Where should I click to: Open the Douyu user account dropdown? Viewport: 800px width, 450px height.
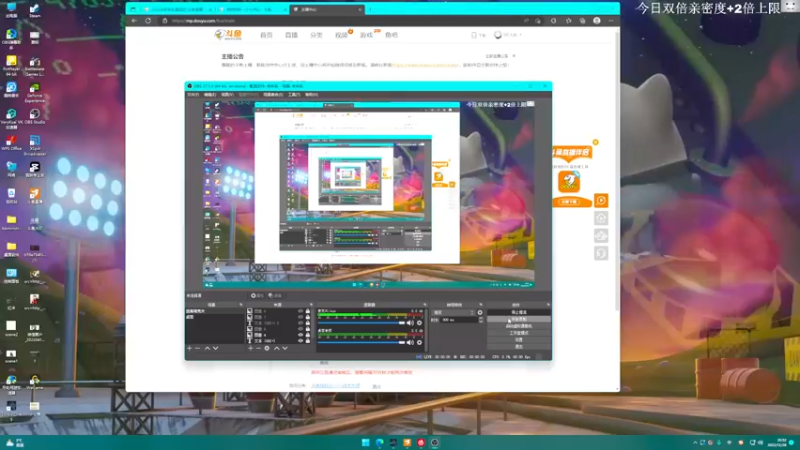coord(508,35)
